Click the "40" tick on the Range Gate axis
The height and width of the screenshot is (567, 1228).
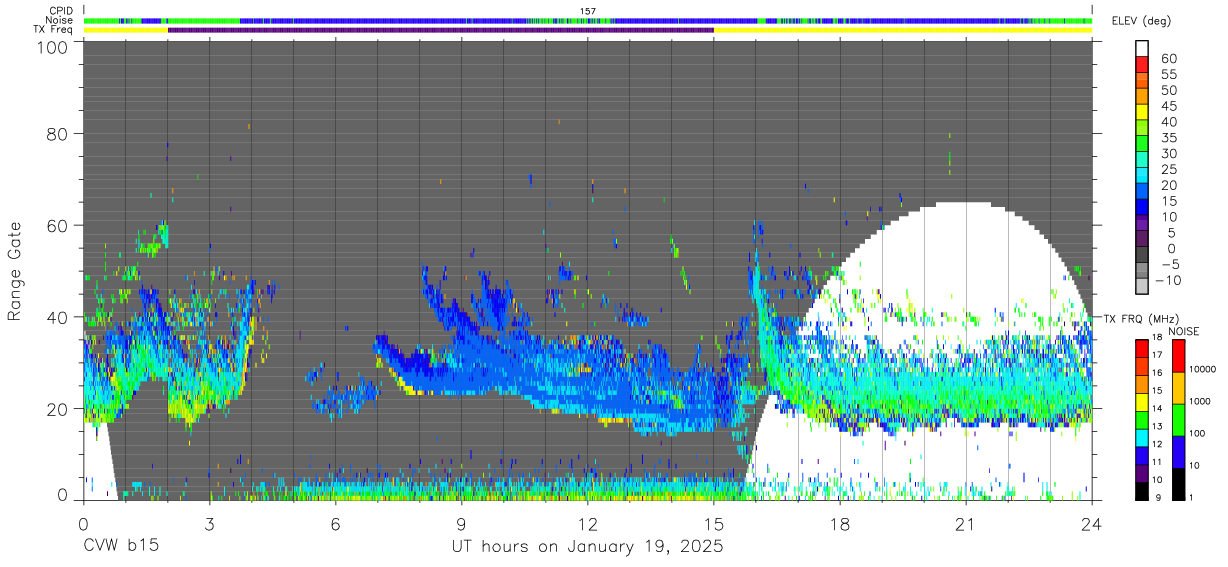point(56,317)
